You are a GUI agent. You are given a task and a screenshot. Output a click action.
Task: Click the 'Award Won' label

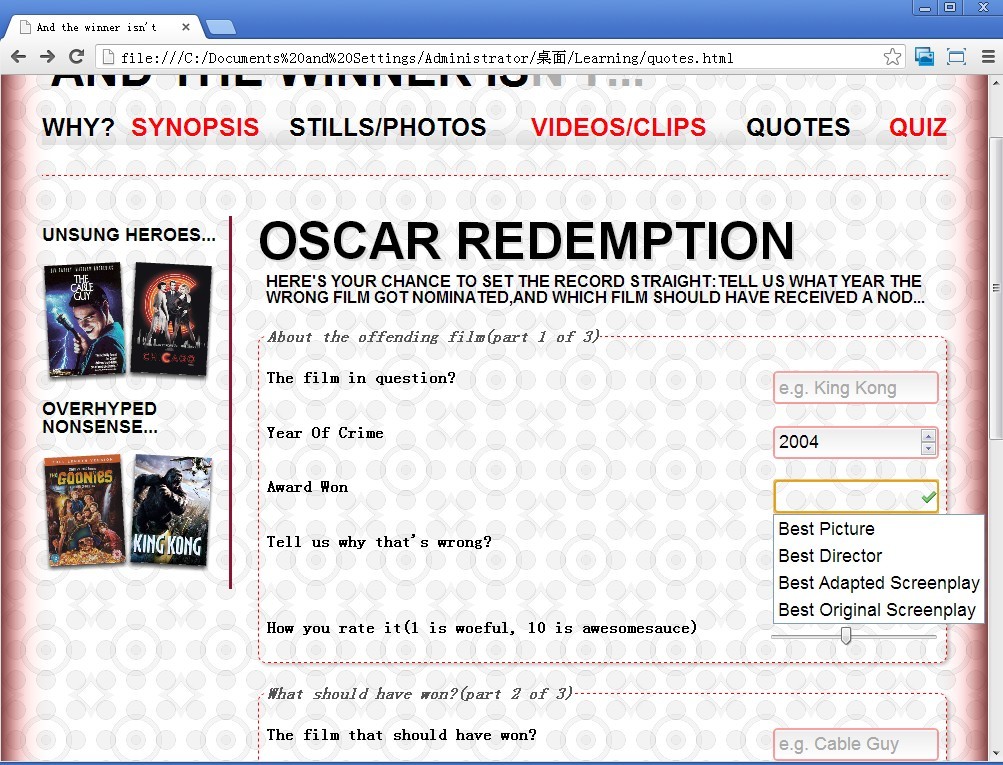[308, 487]
